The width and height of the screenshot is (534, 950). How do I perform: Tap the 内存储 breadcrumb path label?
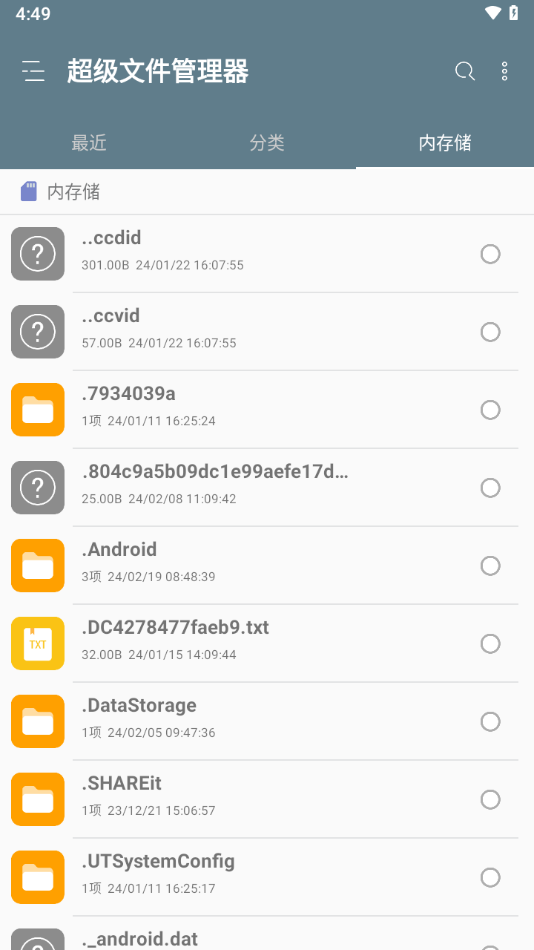(x=73, y=192)
